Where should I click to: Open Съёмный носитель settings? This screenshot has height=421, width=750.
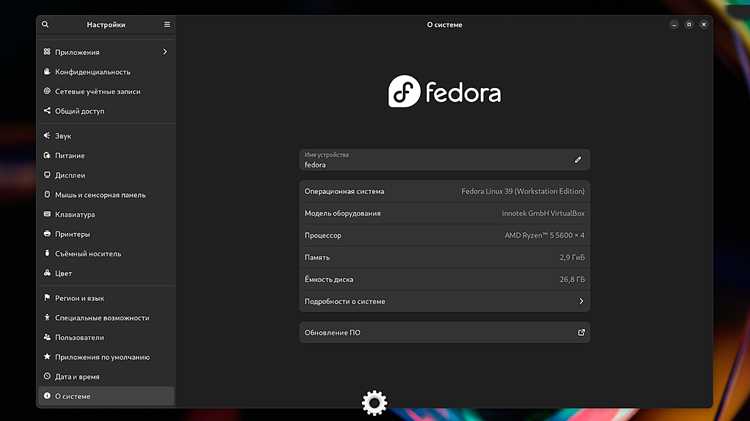click(x=106, y=253)
